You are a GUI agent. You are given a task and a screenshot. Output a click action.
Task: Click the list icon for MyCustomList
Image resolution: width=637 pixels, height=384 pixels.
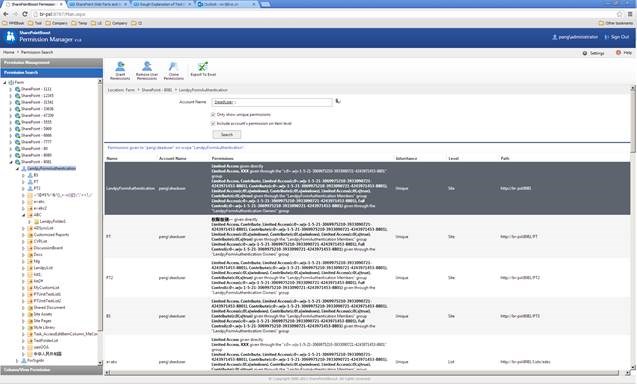point(30,288)
